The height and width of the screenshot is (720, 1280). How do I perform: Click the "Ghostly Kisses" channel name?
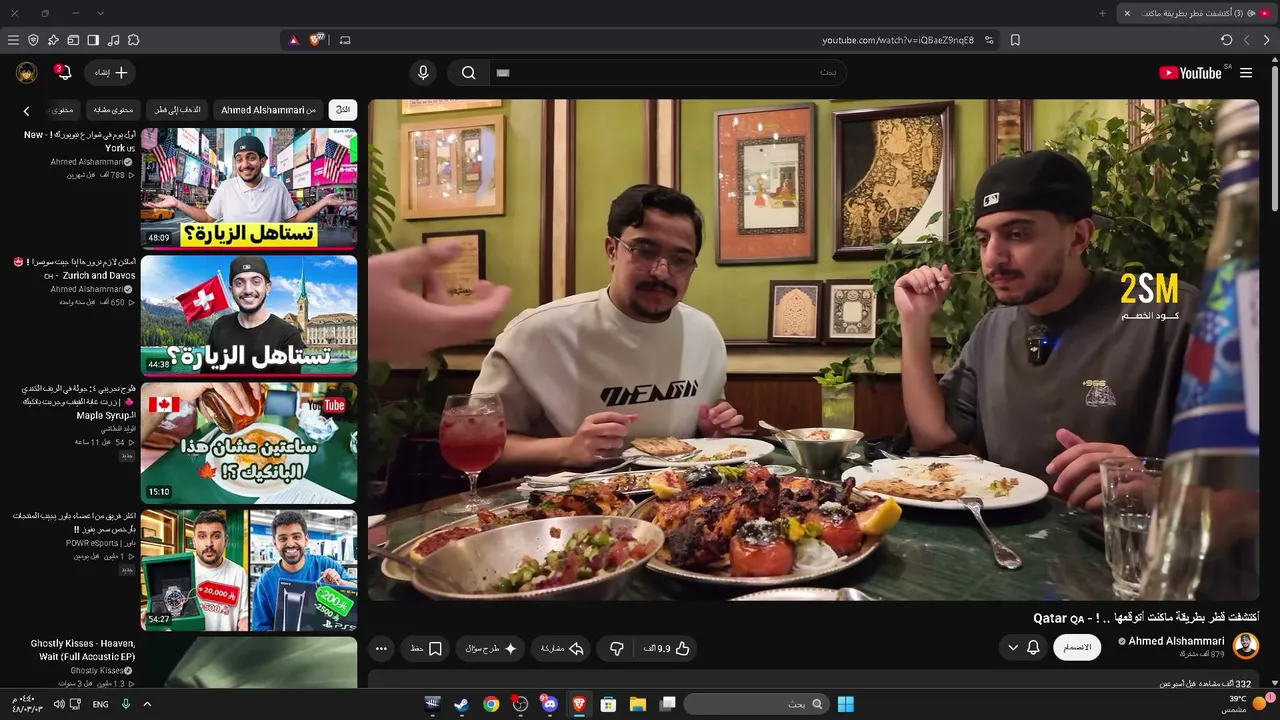[96, 671]
